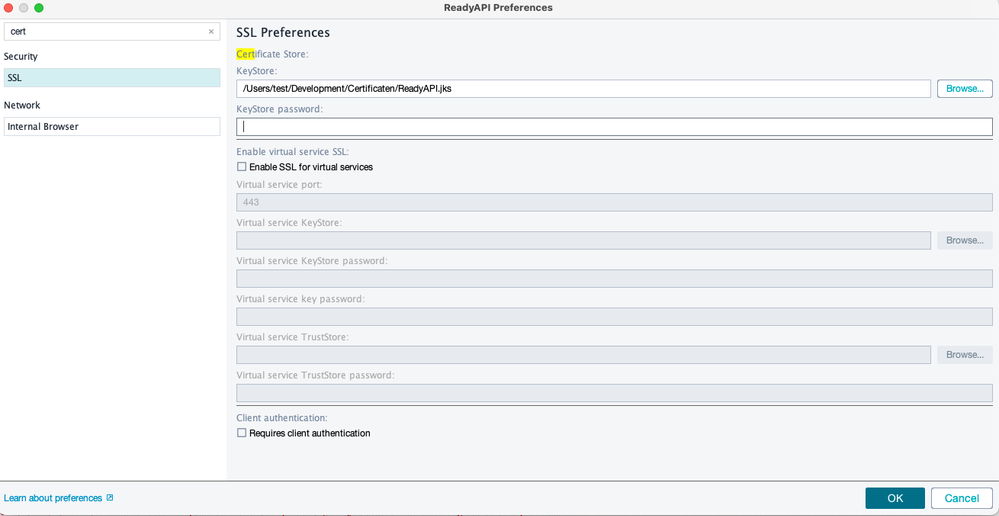Viewport: 999px width, 516px height.
Task: Click the red close window button
Action: (9, 8)
